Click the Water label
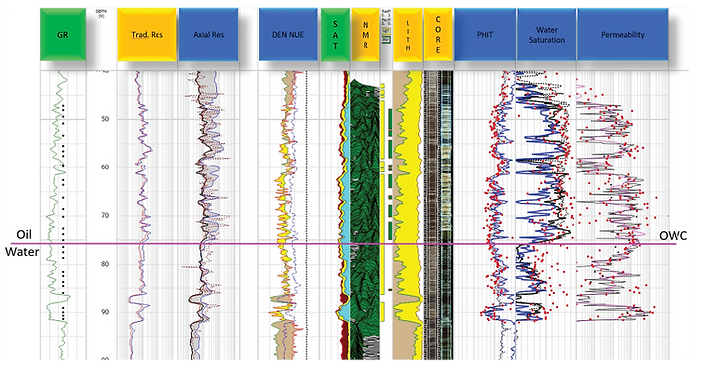Viewport: 706px width, 374px height. coord(22,252)
